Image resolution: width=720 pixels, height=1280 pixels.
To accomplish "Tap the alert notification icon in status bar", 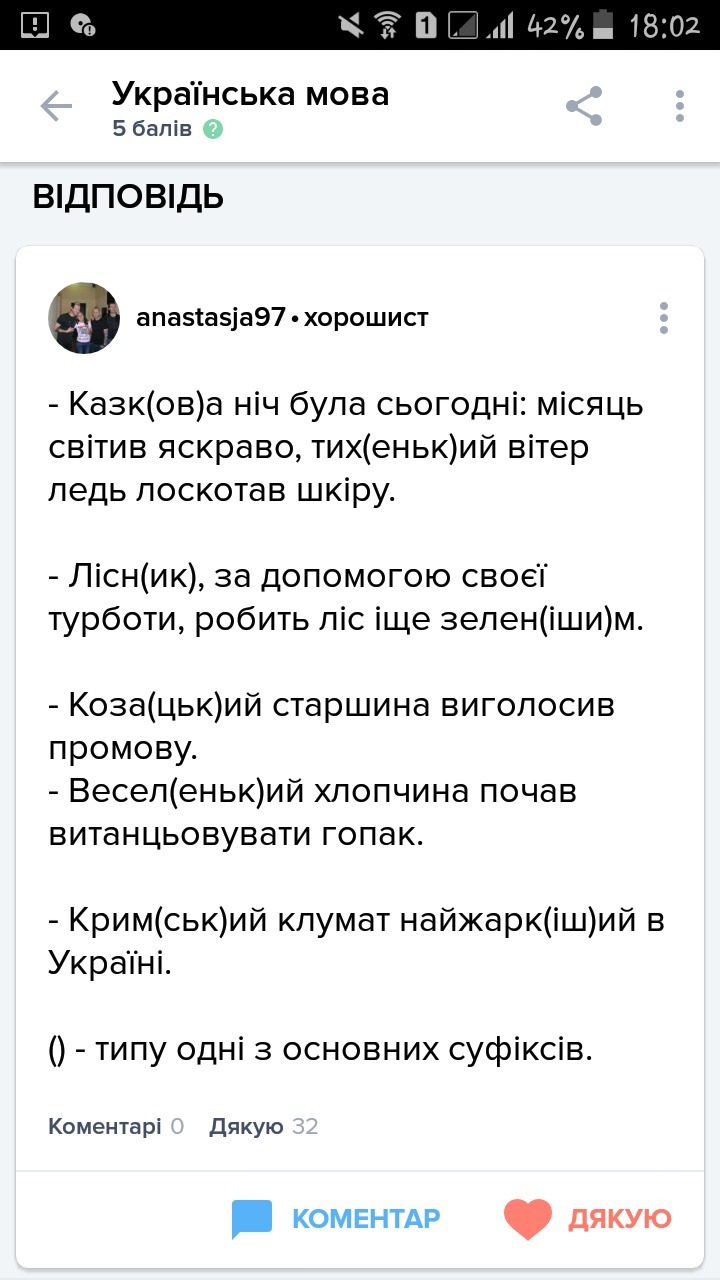I will tap(35, 25).
